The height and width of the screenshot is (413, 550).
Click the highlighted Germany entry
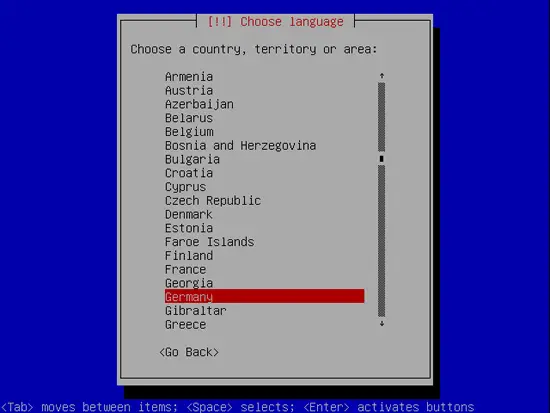264,297
